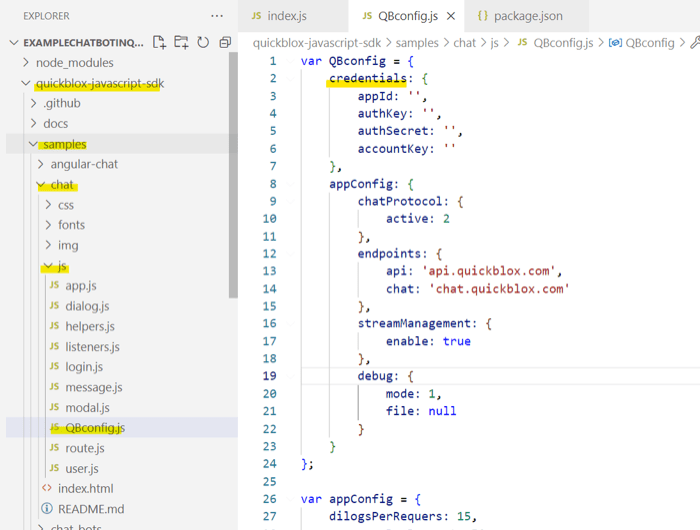The image size is (700, 530).
Task: Close the QBconfig.js tab
Action: [x=451, y=16]
